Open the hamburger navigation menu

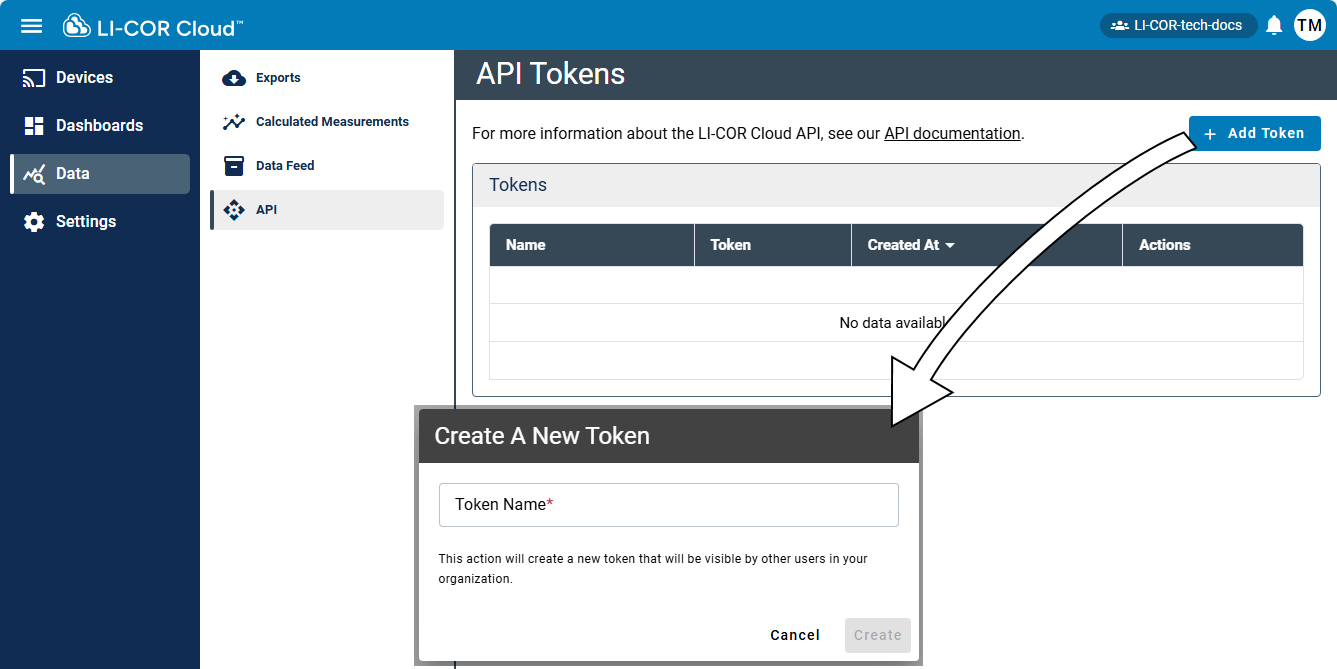pos(31,25)
